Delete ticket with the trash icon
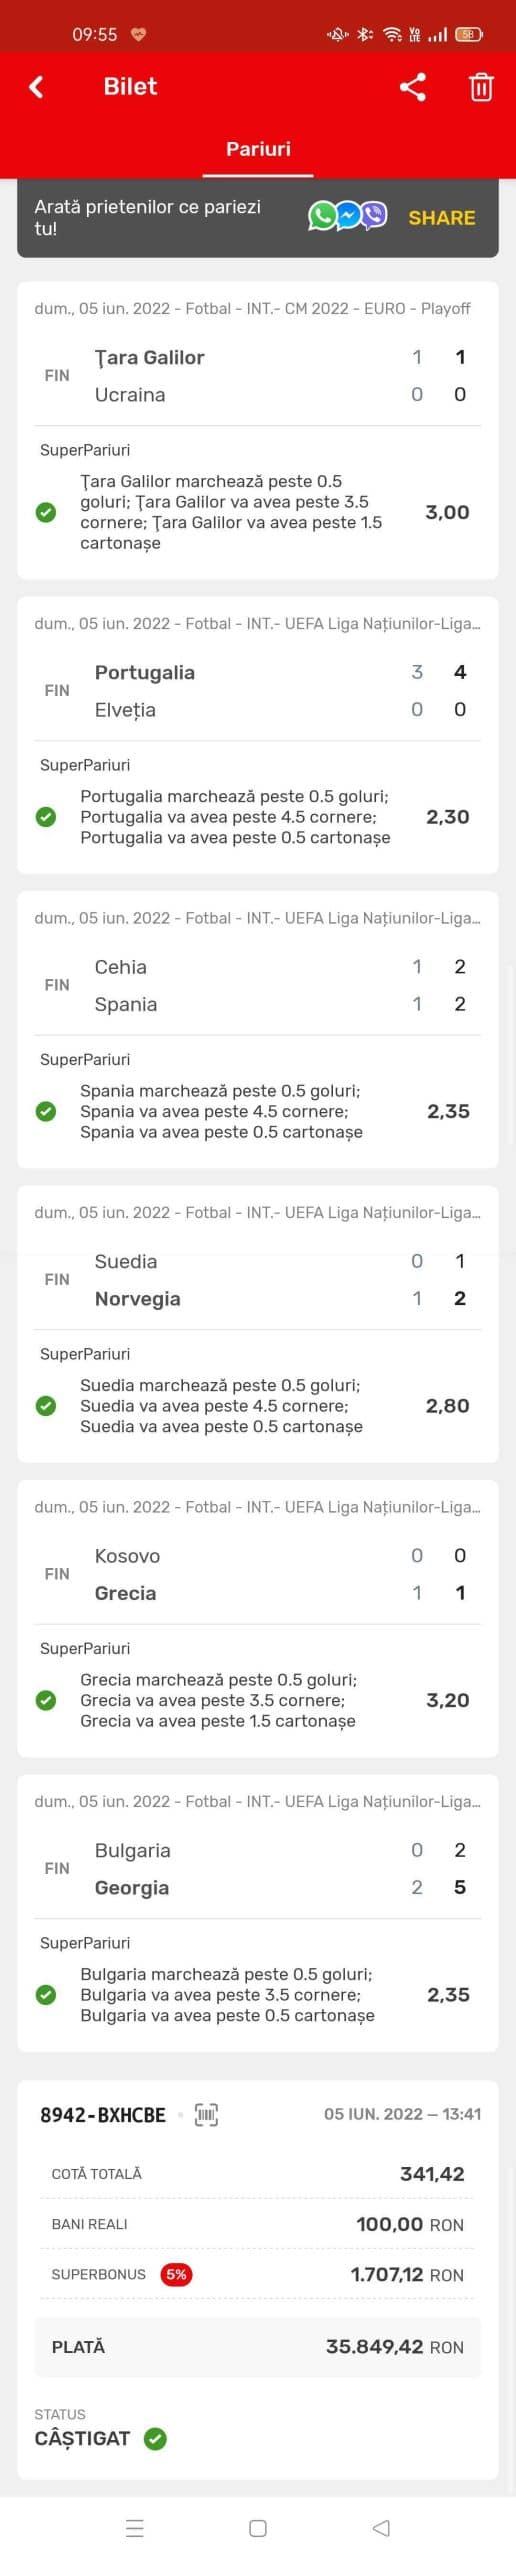 click(x=481, y=87)
